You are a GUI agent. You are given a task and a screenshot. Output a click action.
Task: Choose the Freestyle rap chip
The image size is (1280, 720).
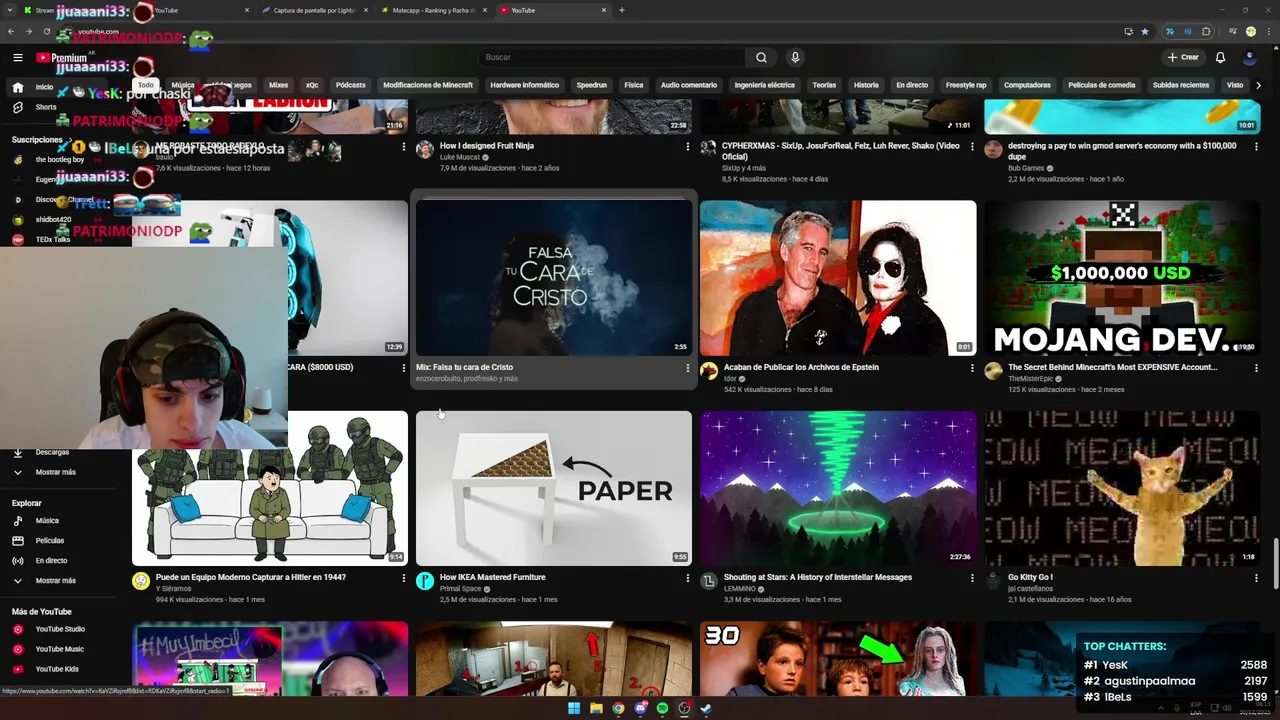tap(966, 85)
